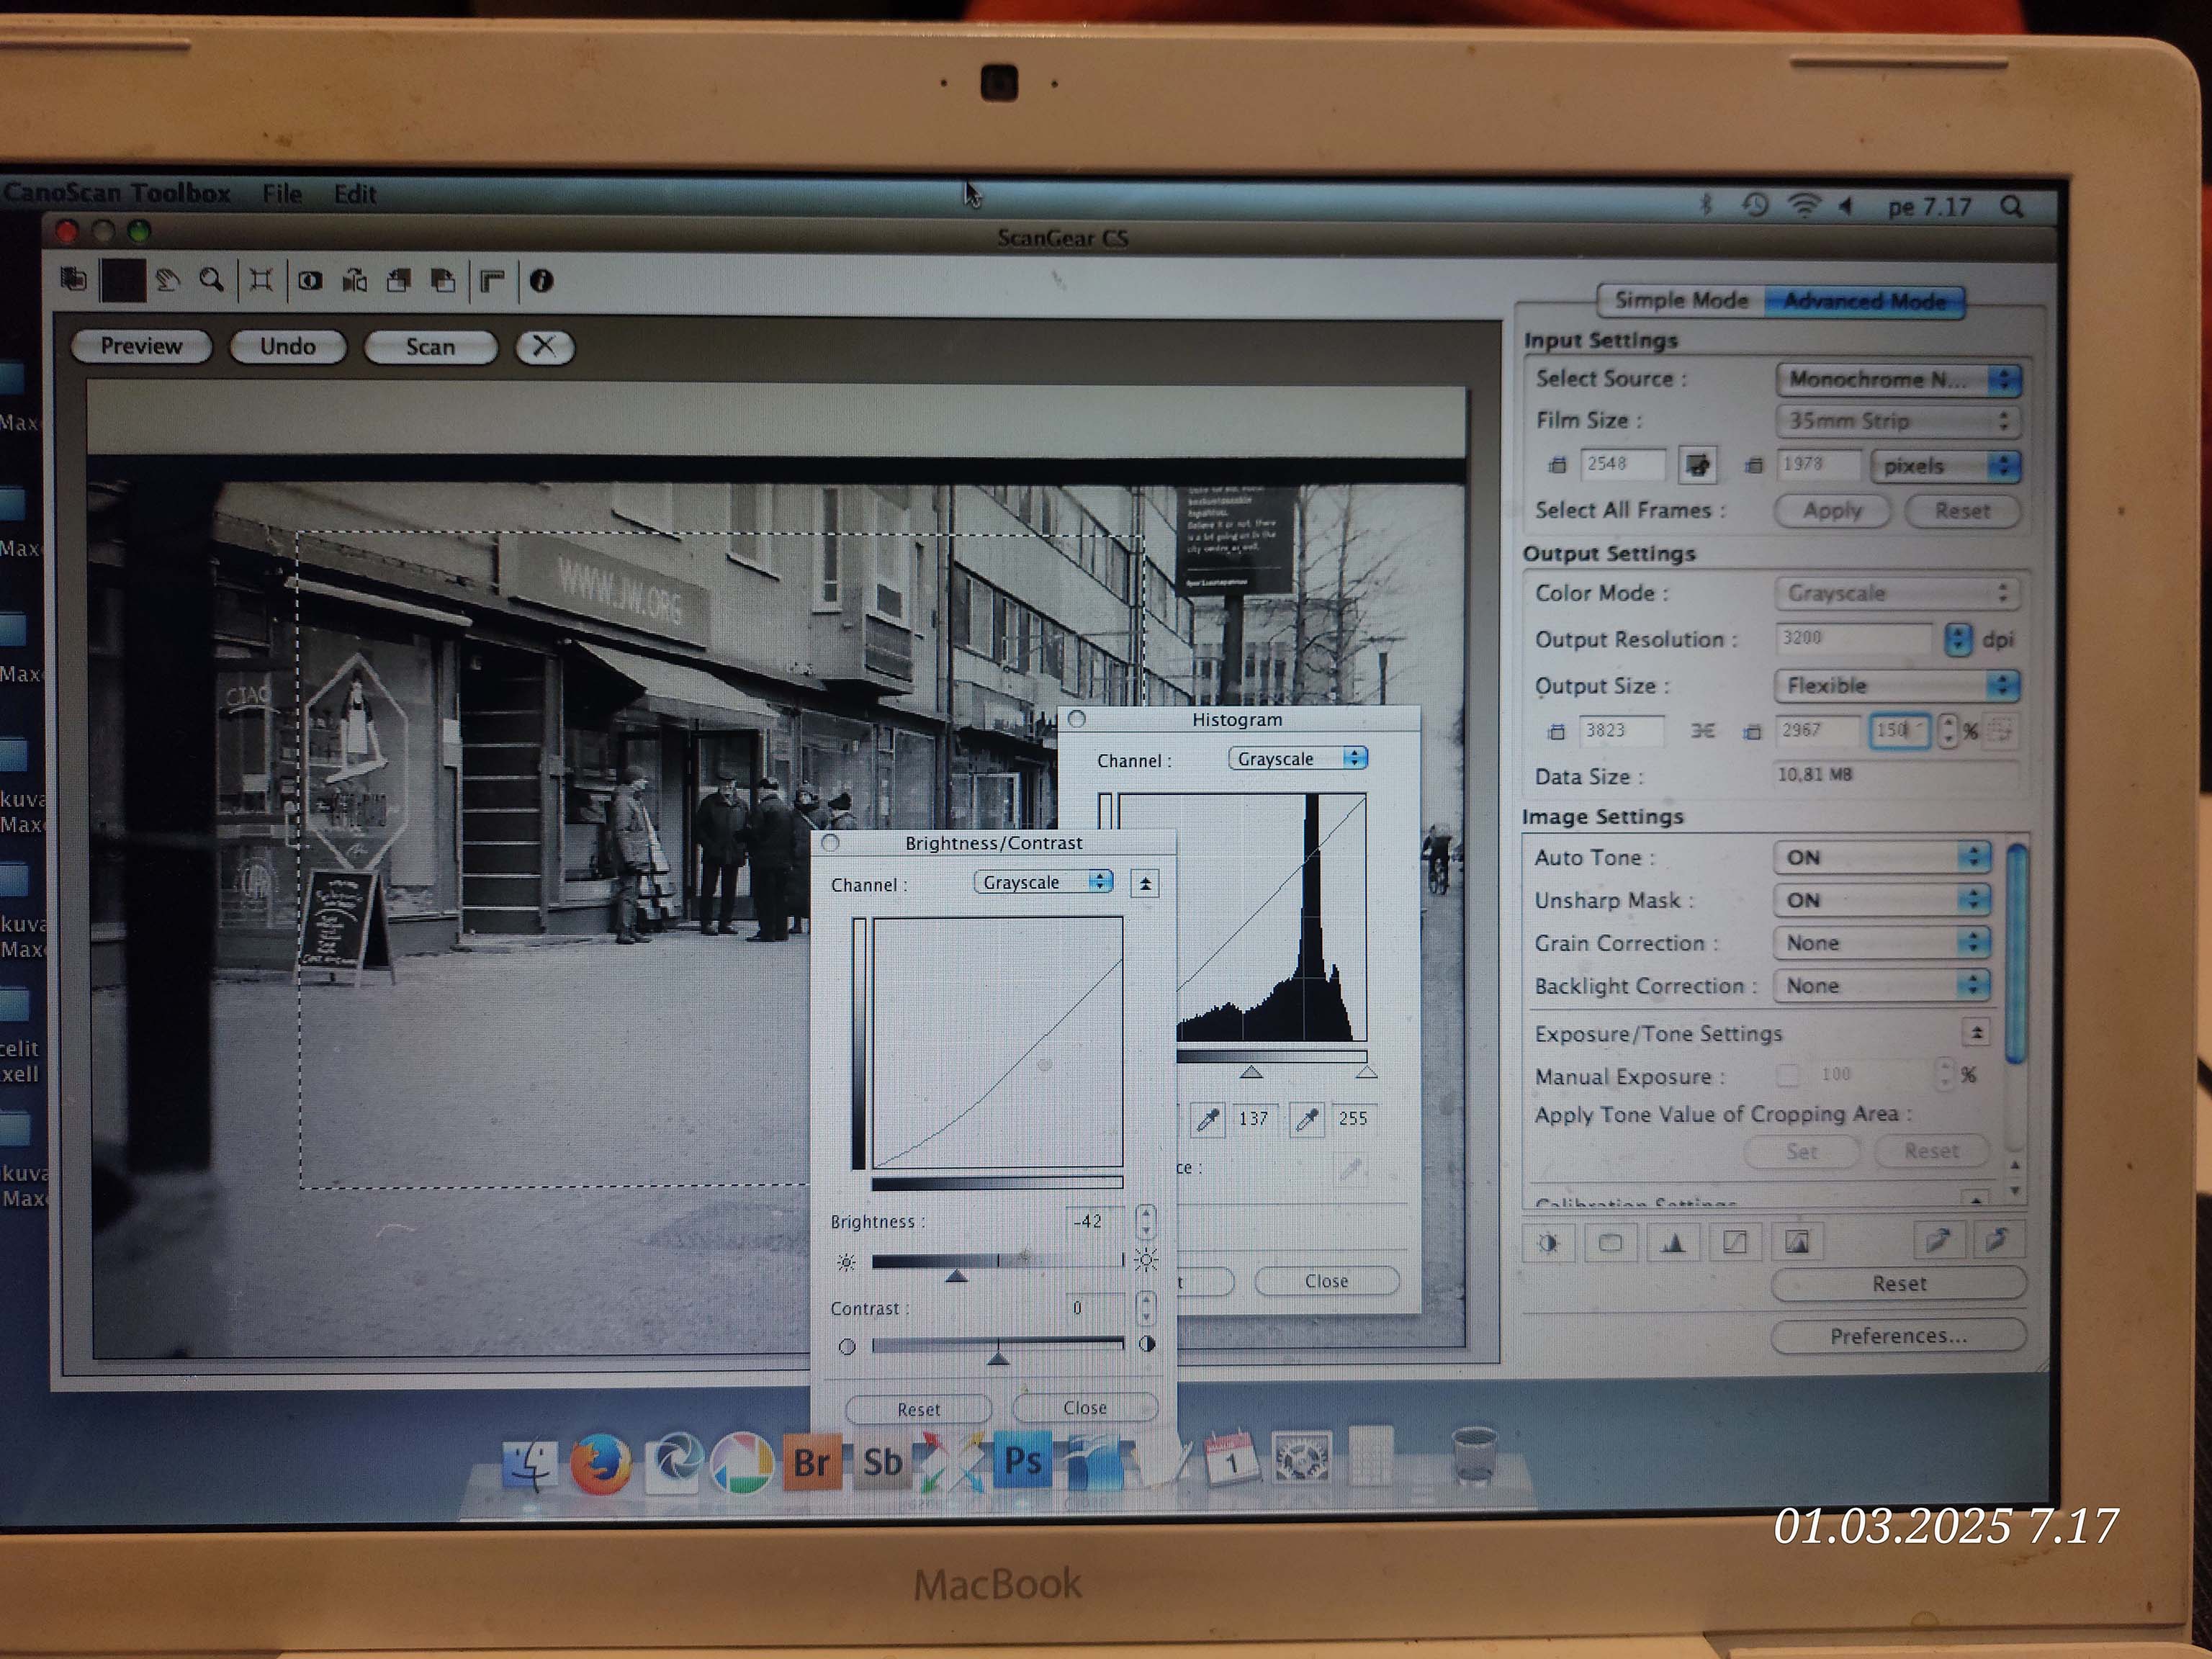Image resolution: width=2212 pixels, height=1659 pixels.
Task: Open the Select Source dropdown
Action: pos(1898,379)
